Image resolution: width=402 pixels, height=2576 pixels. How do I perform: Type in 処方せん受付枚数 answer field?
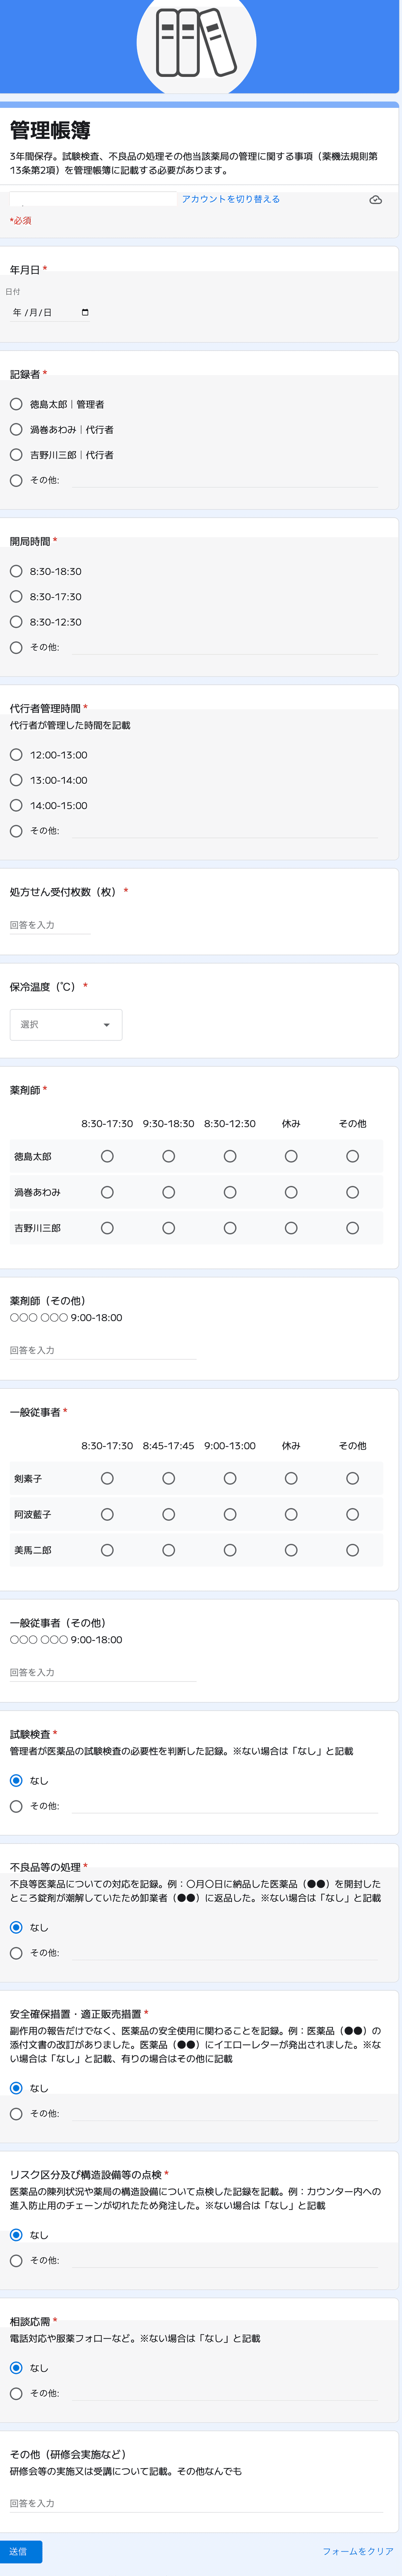pyautogui.click(x=50, y=925)
